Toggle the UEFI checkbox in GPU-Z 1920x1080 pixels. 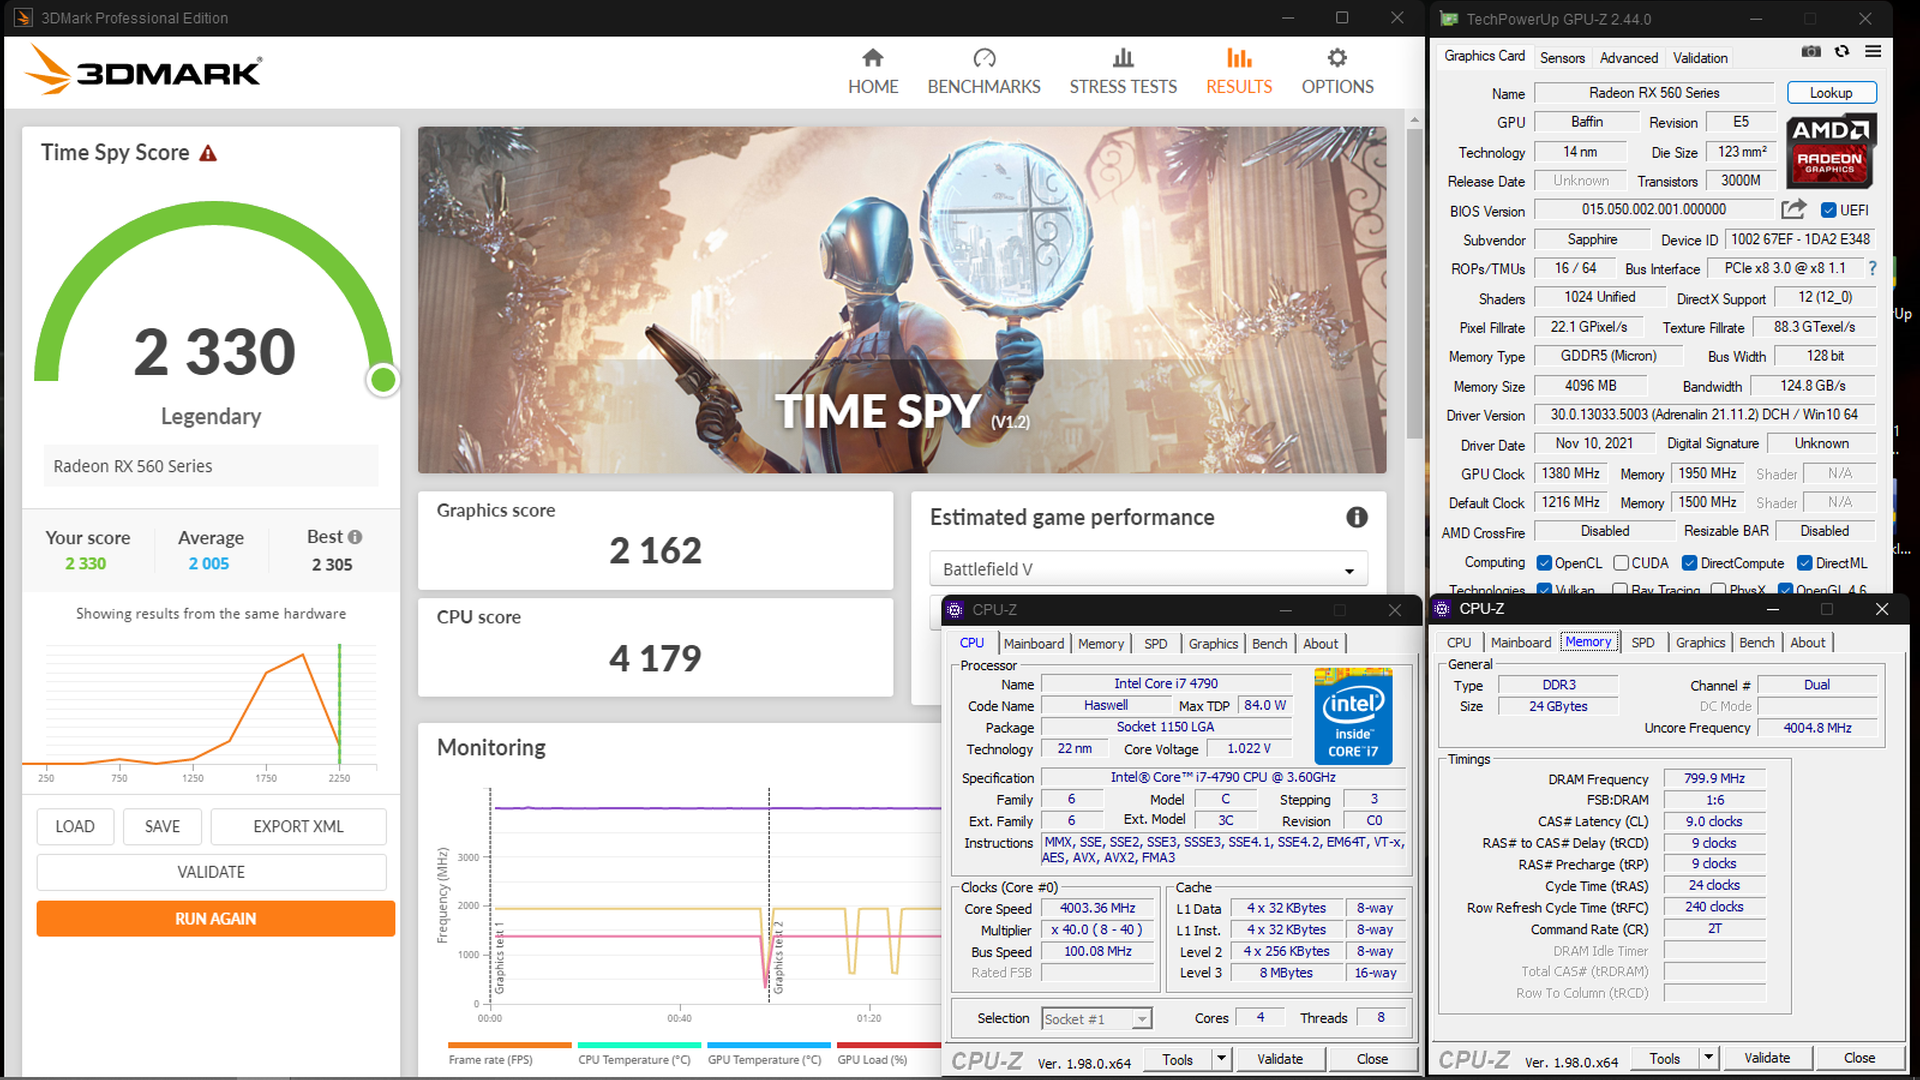[x=1828, y=210]
